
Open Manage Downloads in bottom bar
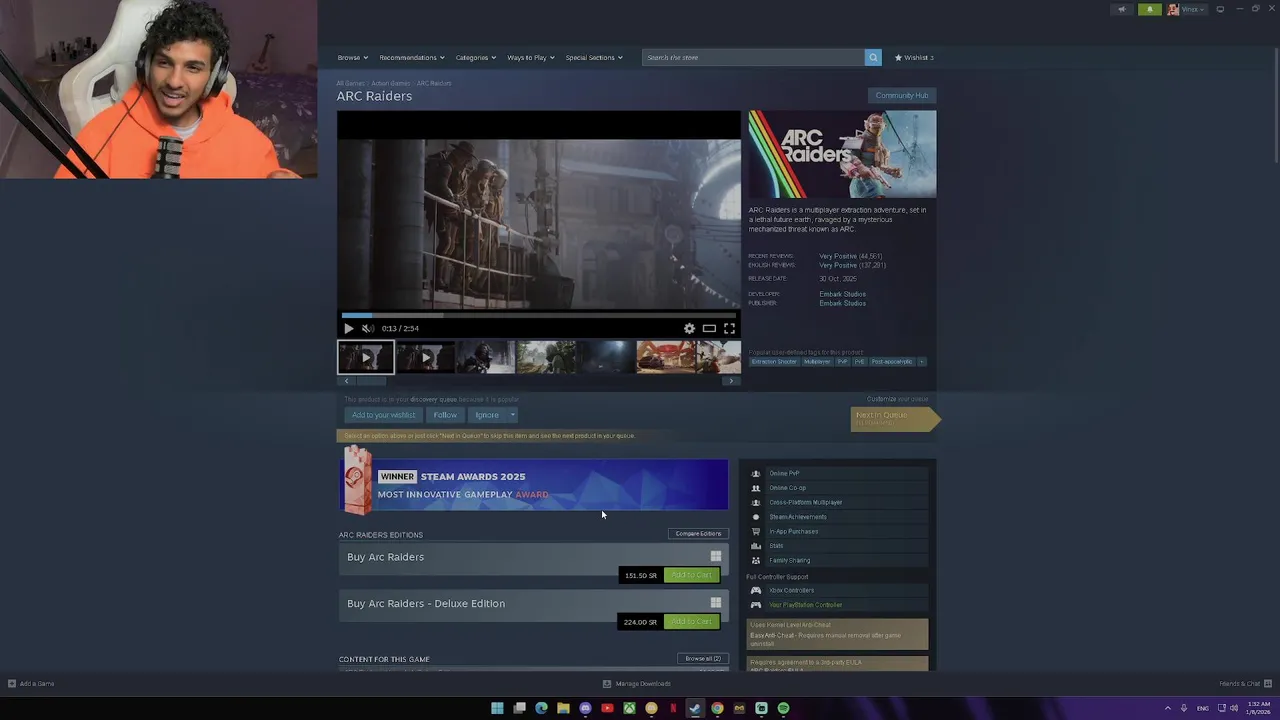(x=636, y=684)
